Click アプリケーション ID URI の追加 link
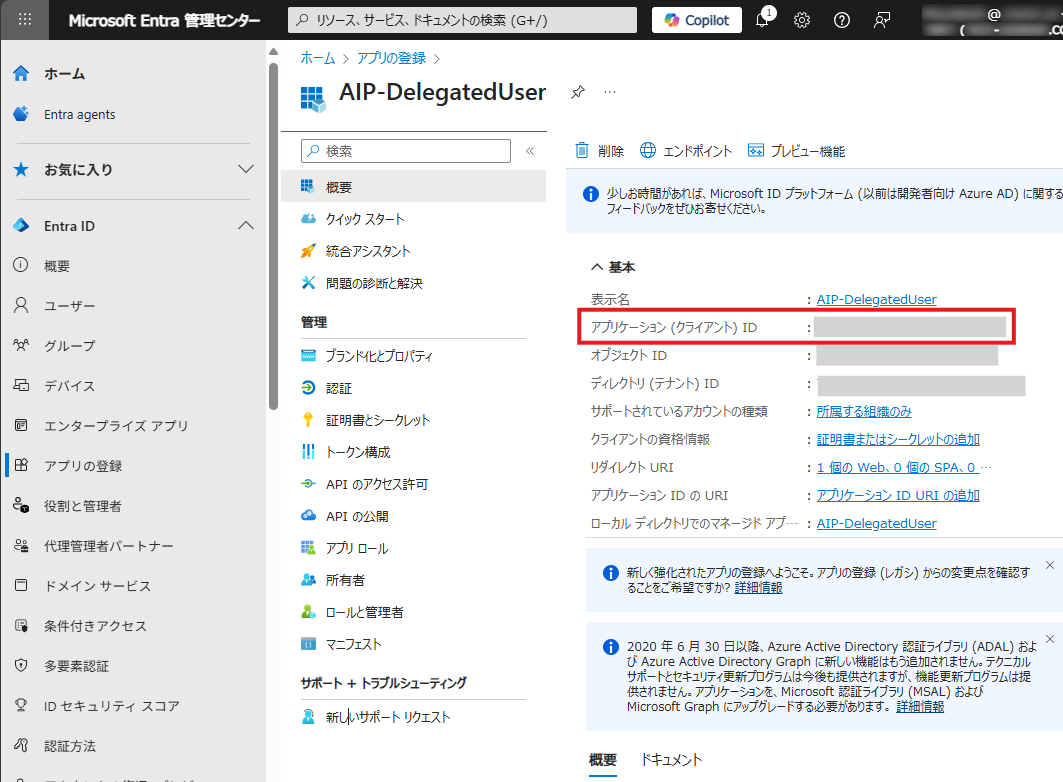Screen dimensions: 1063x782 [x=898, y=495]
